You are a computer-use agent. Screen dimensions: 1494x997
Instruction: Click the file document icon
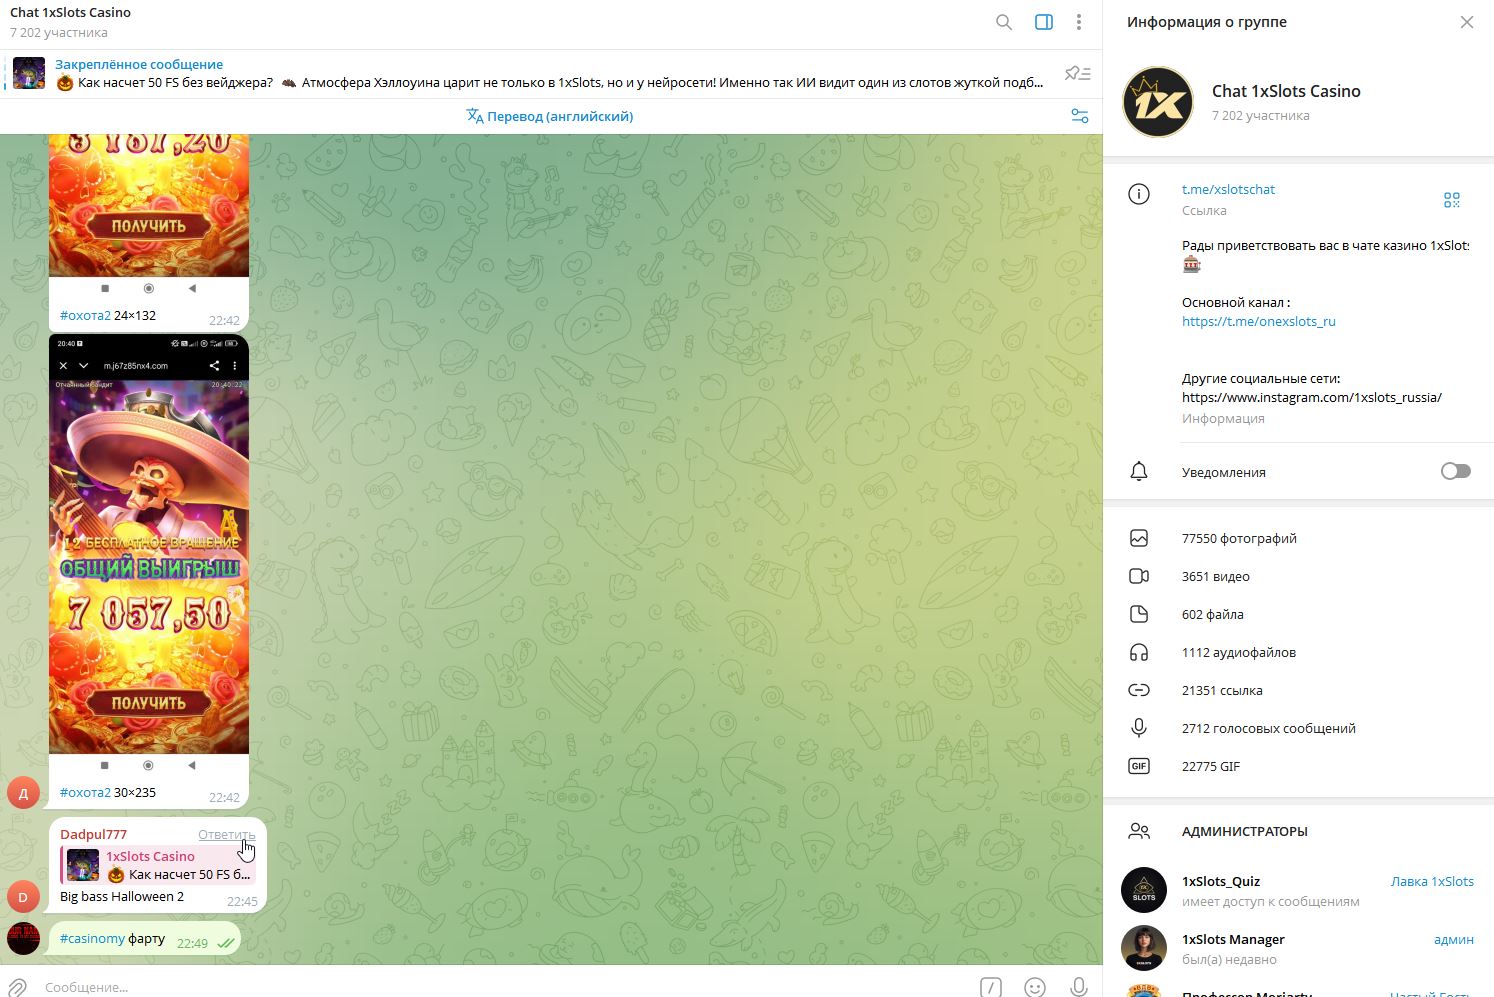[x=1139, y=614]
